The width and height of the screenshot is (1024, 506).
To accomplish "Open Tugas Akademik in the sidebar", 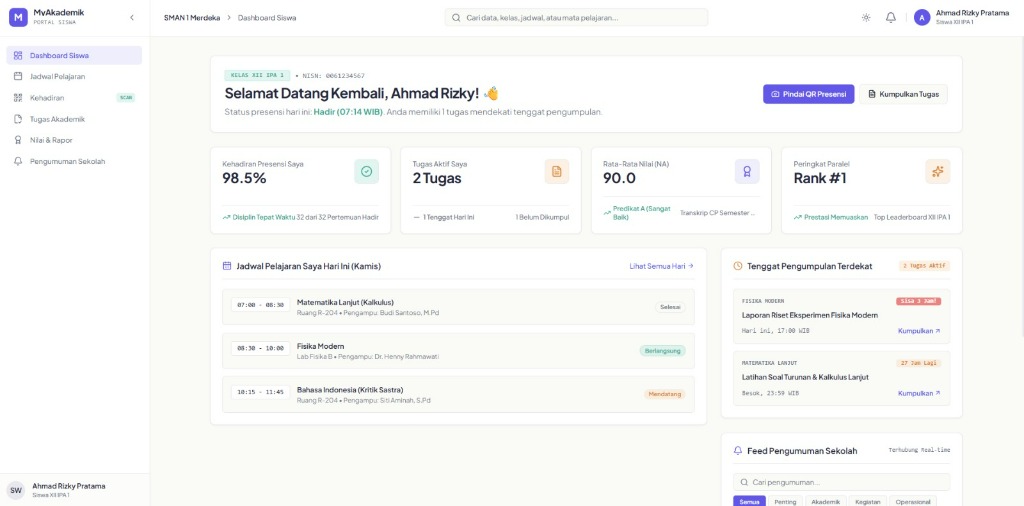I will (74, 119).
